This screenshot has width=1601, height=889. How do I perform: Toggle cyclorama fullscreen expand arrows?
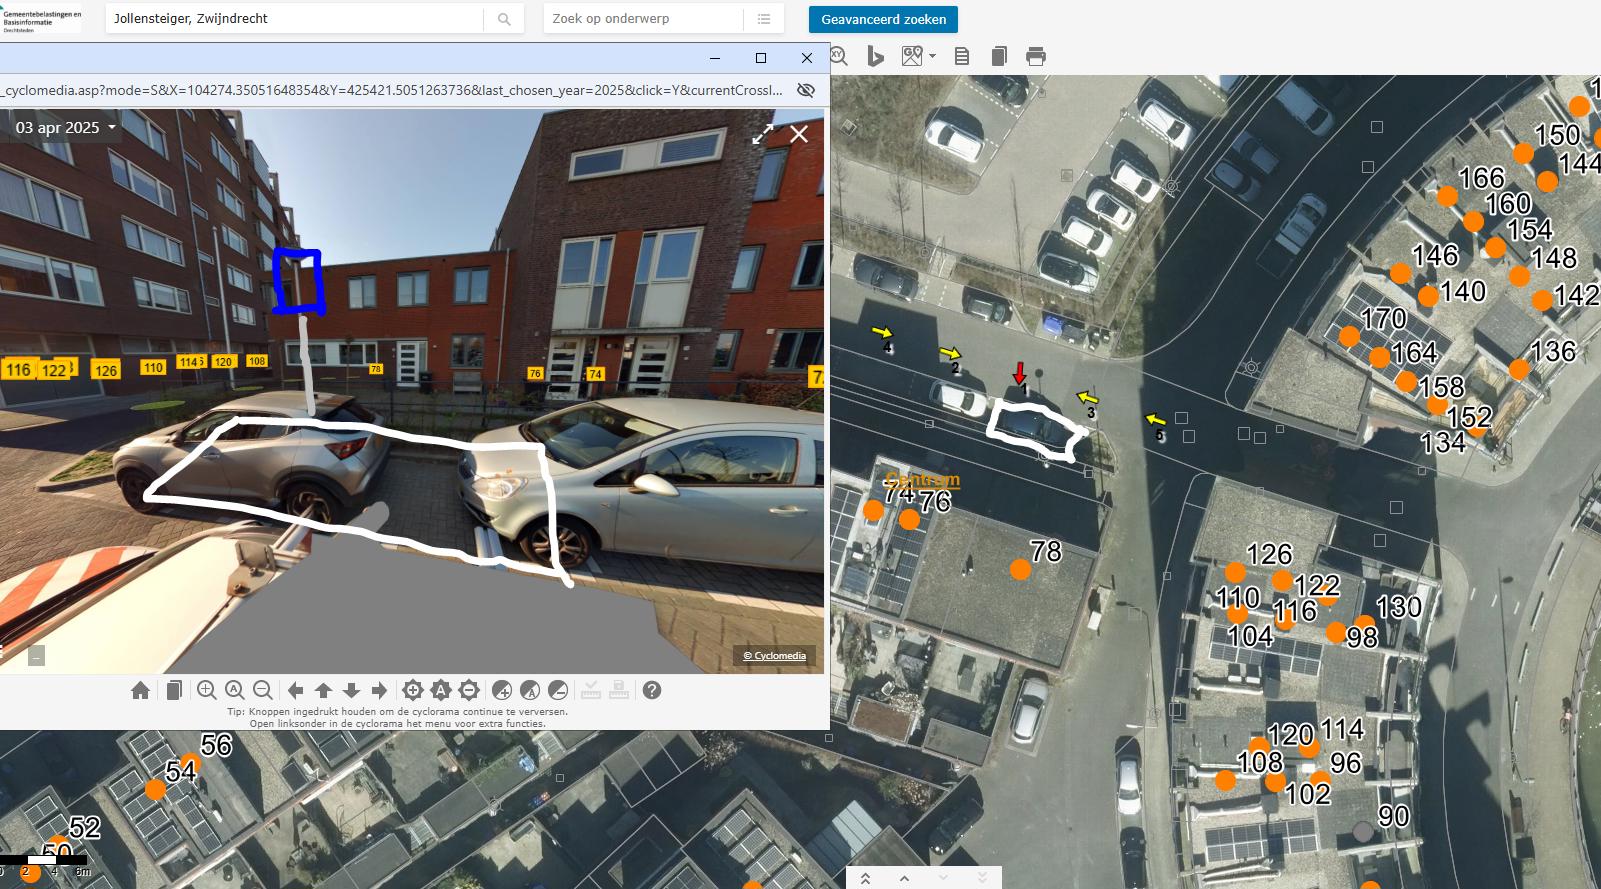(x=763, y=134)
